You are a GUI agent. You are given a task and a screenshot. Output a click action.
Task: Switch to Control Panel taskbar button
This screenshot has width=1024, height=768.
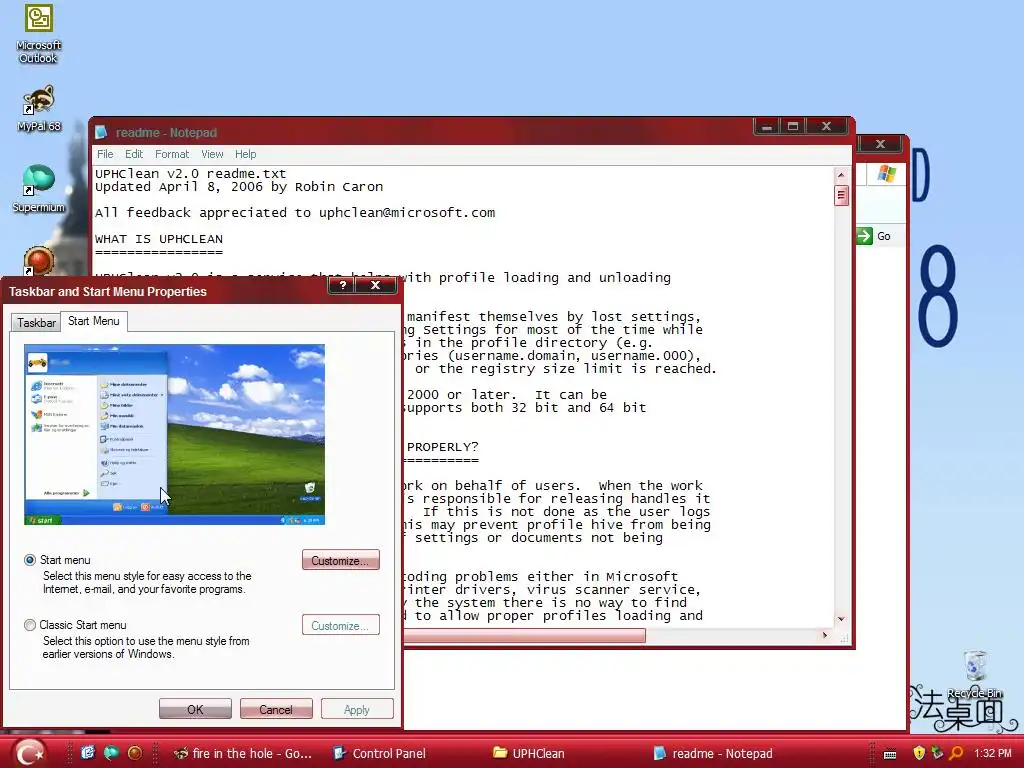tap(380, 754)
